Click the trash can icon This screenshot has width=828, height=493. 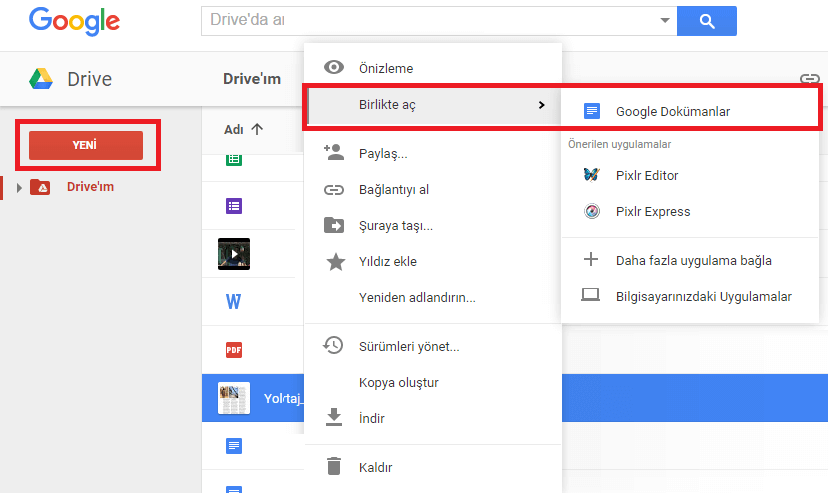(x=334, y=466)
